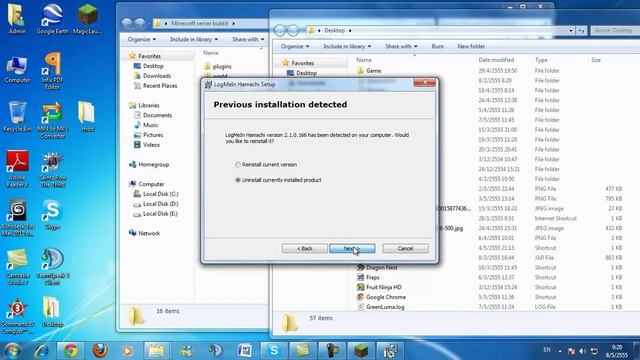Open Google Earth desktop shortcut
The image size is (640, 360).
pos(52,19)
